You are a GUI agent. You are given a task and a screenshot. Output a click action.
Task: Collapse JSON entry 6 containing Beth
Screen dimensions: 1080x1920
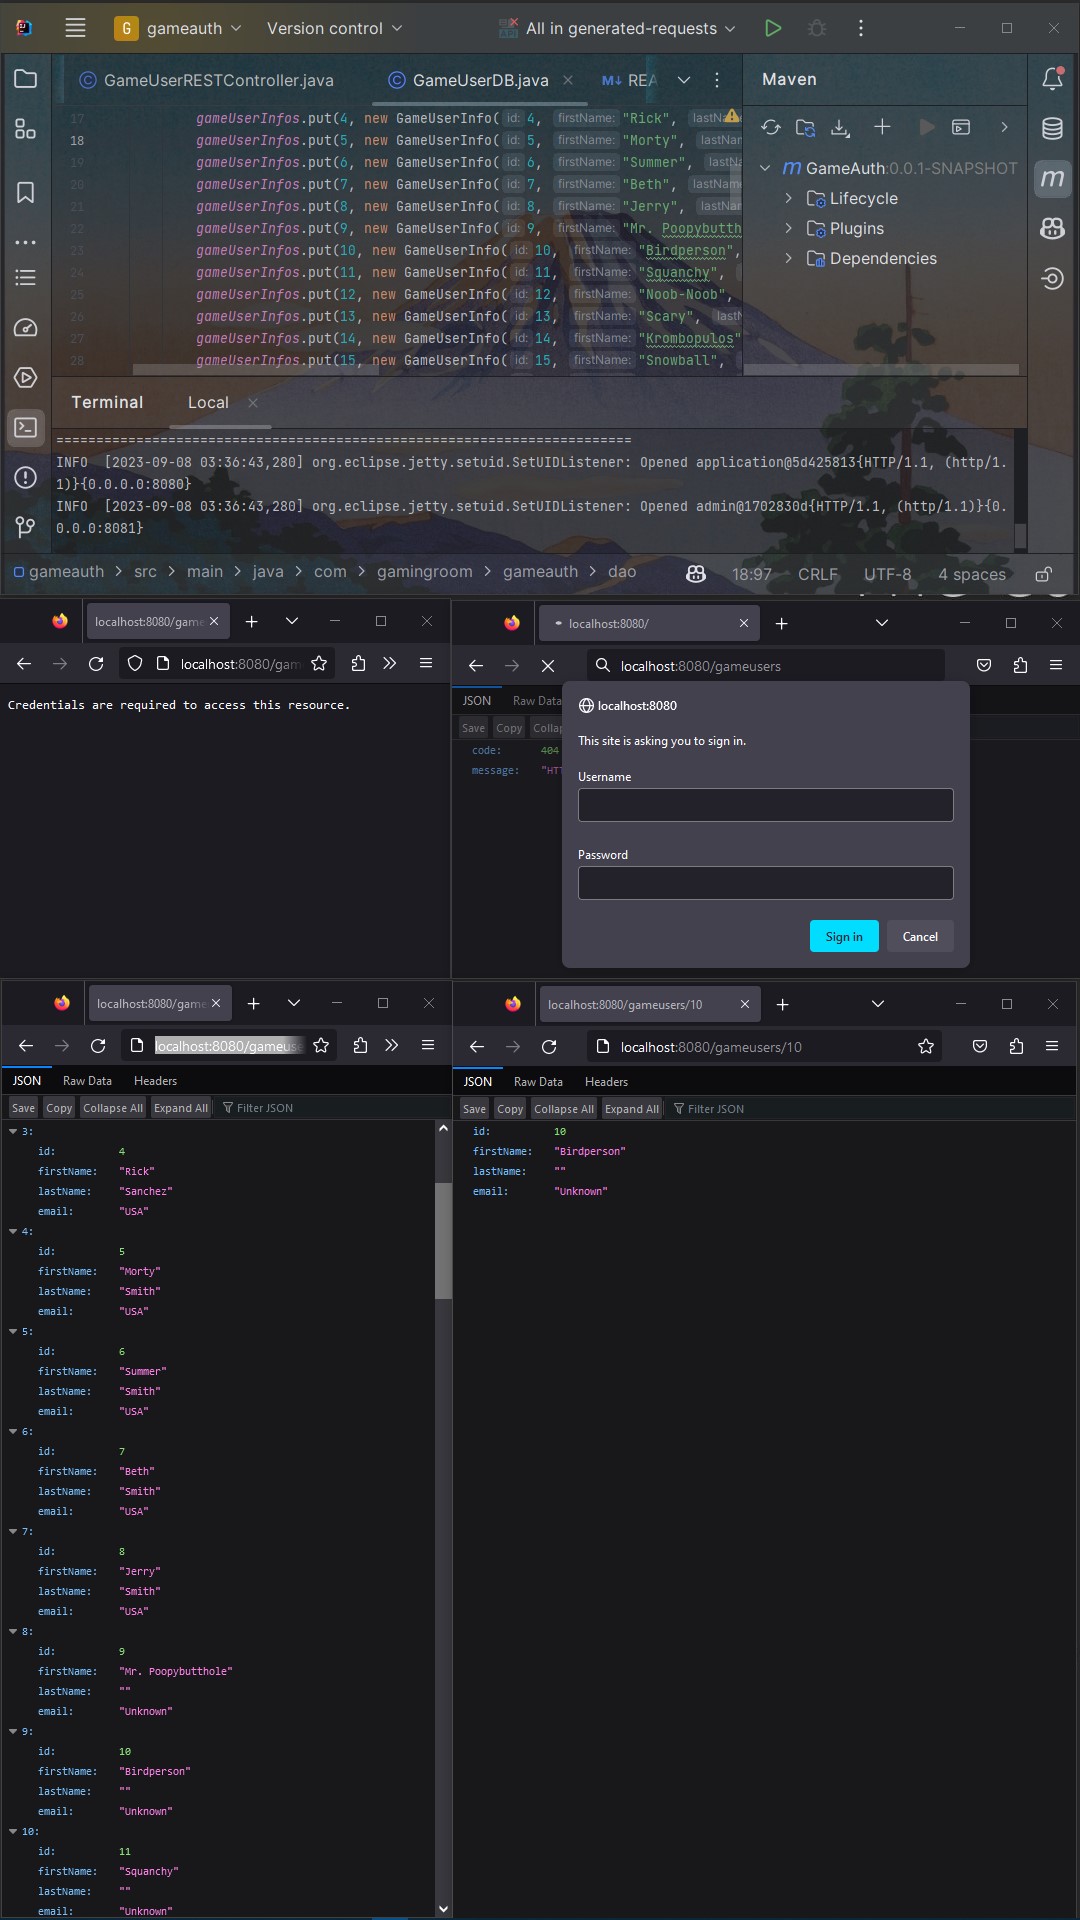tap(13, 1431)
